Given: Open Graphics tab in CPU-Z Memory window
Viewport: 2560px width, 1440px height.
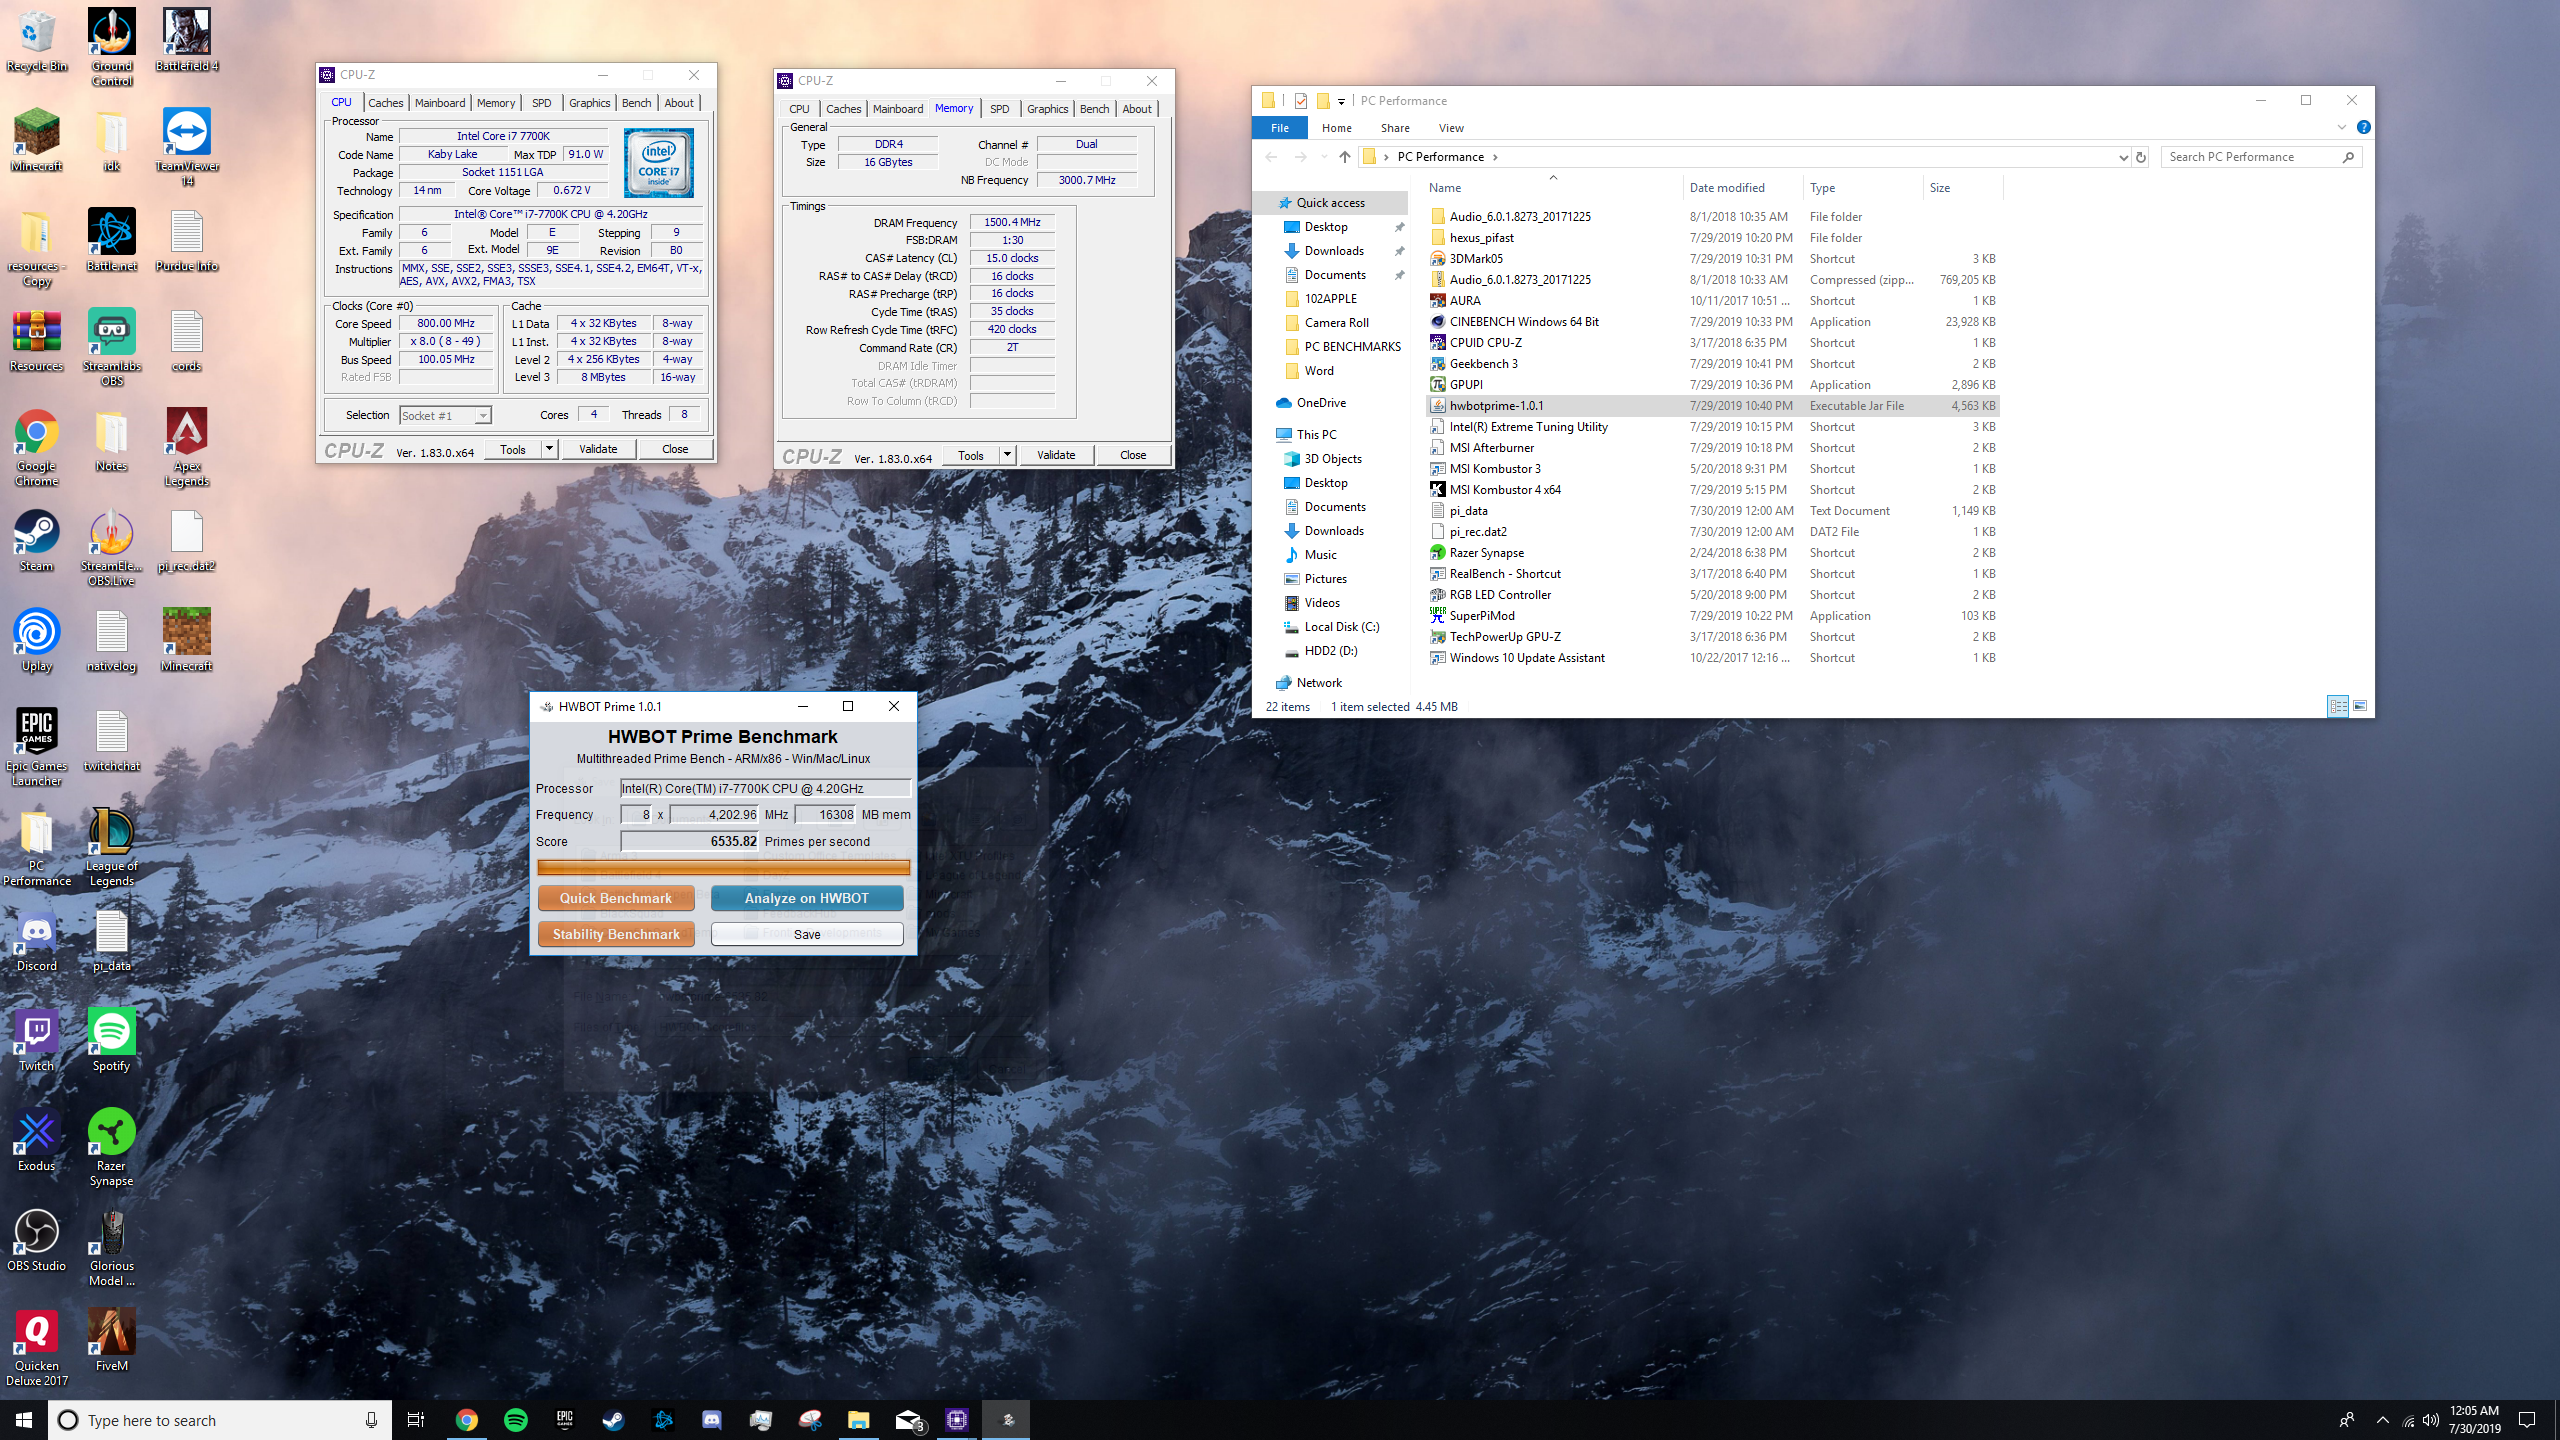Looking at the screenshot, I should click(x=1047, y=109).
